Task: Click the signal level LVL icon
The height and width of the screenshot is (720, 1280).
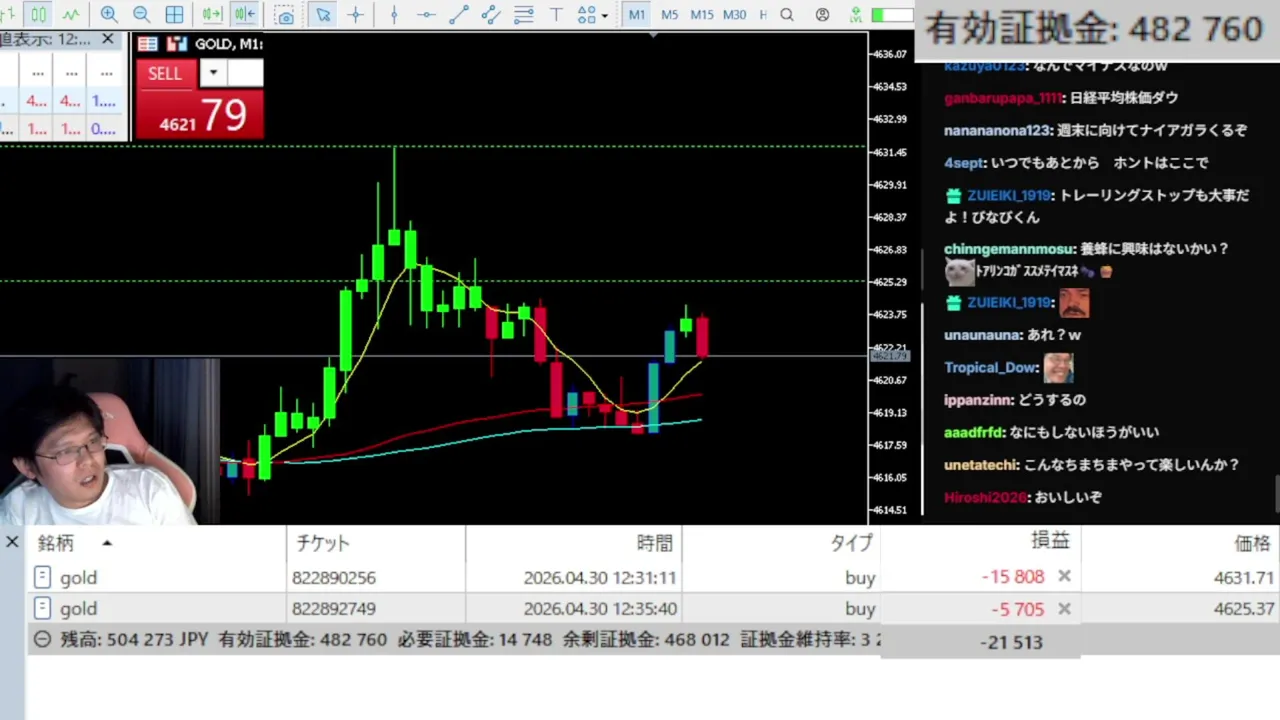Action: coord(855,14)
